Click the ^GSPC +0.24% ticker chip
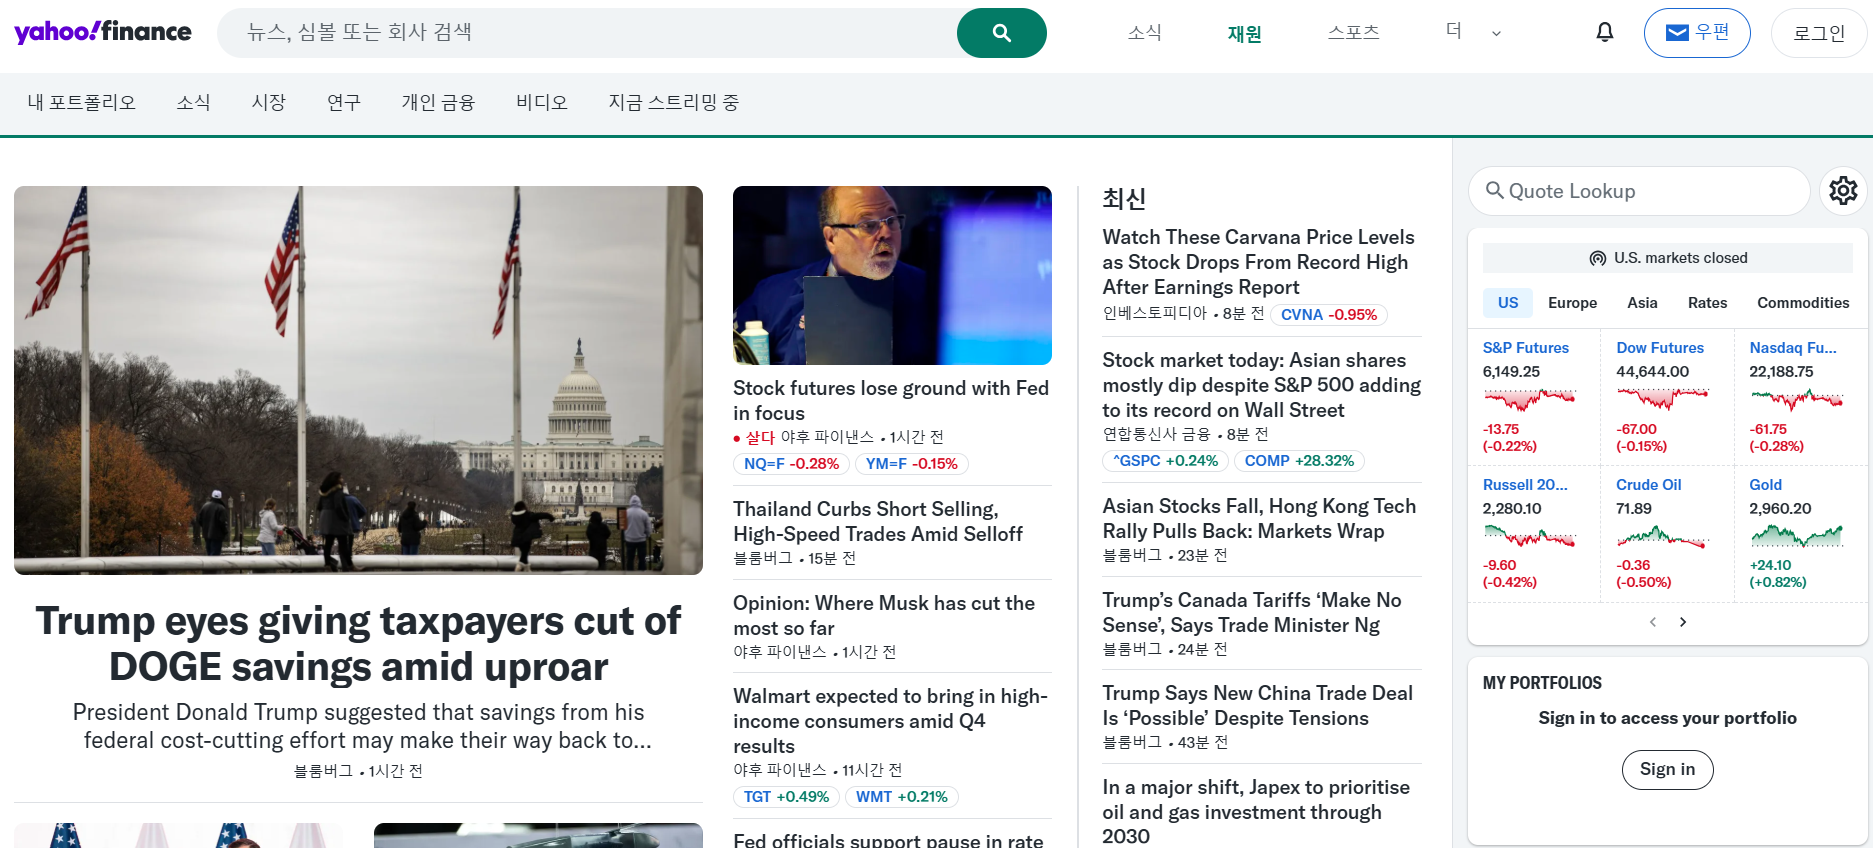The width and height of the screenshot is (1873, 848). click(x=1165, y=461)
